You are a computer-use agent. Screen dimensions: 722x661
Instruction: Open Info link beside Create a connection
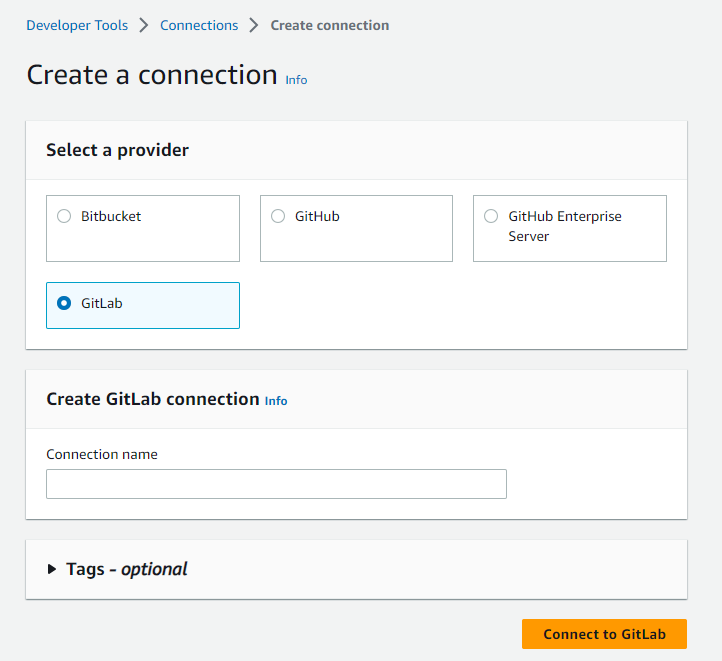(296, 79)
